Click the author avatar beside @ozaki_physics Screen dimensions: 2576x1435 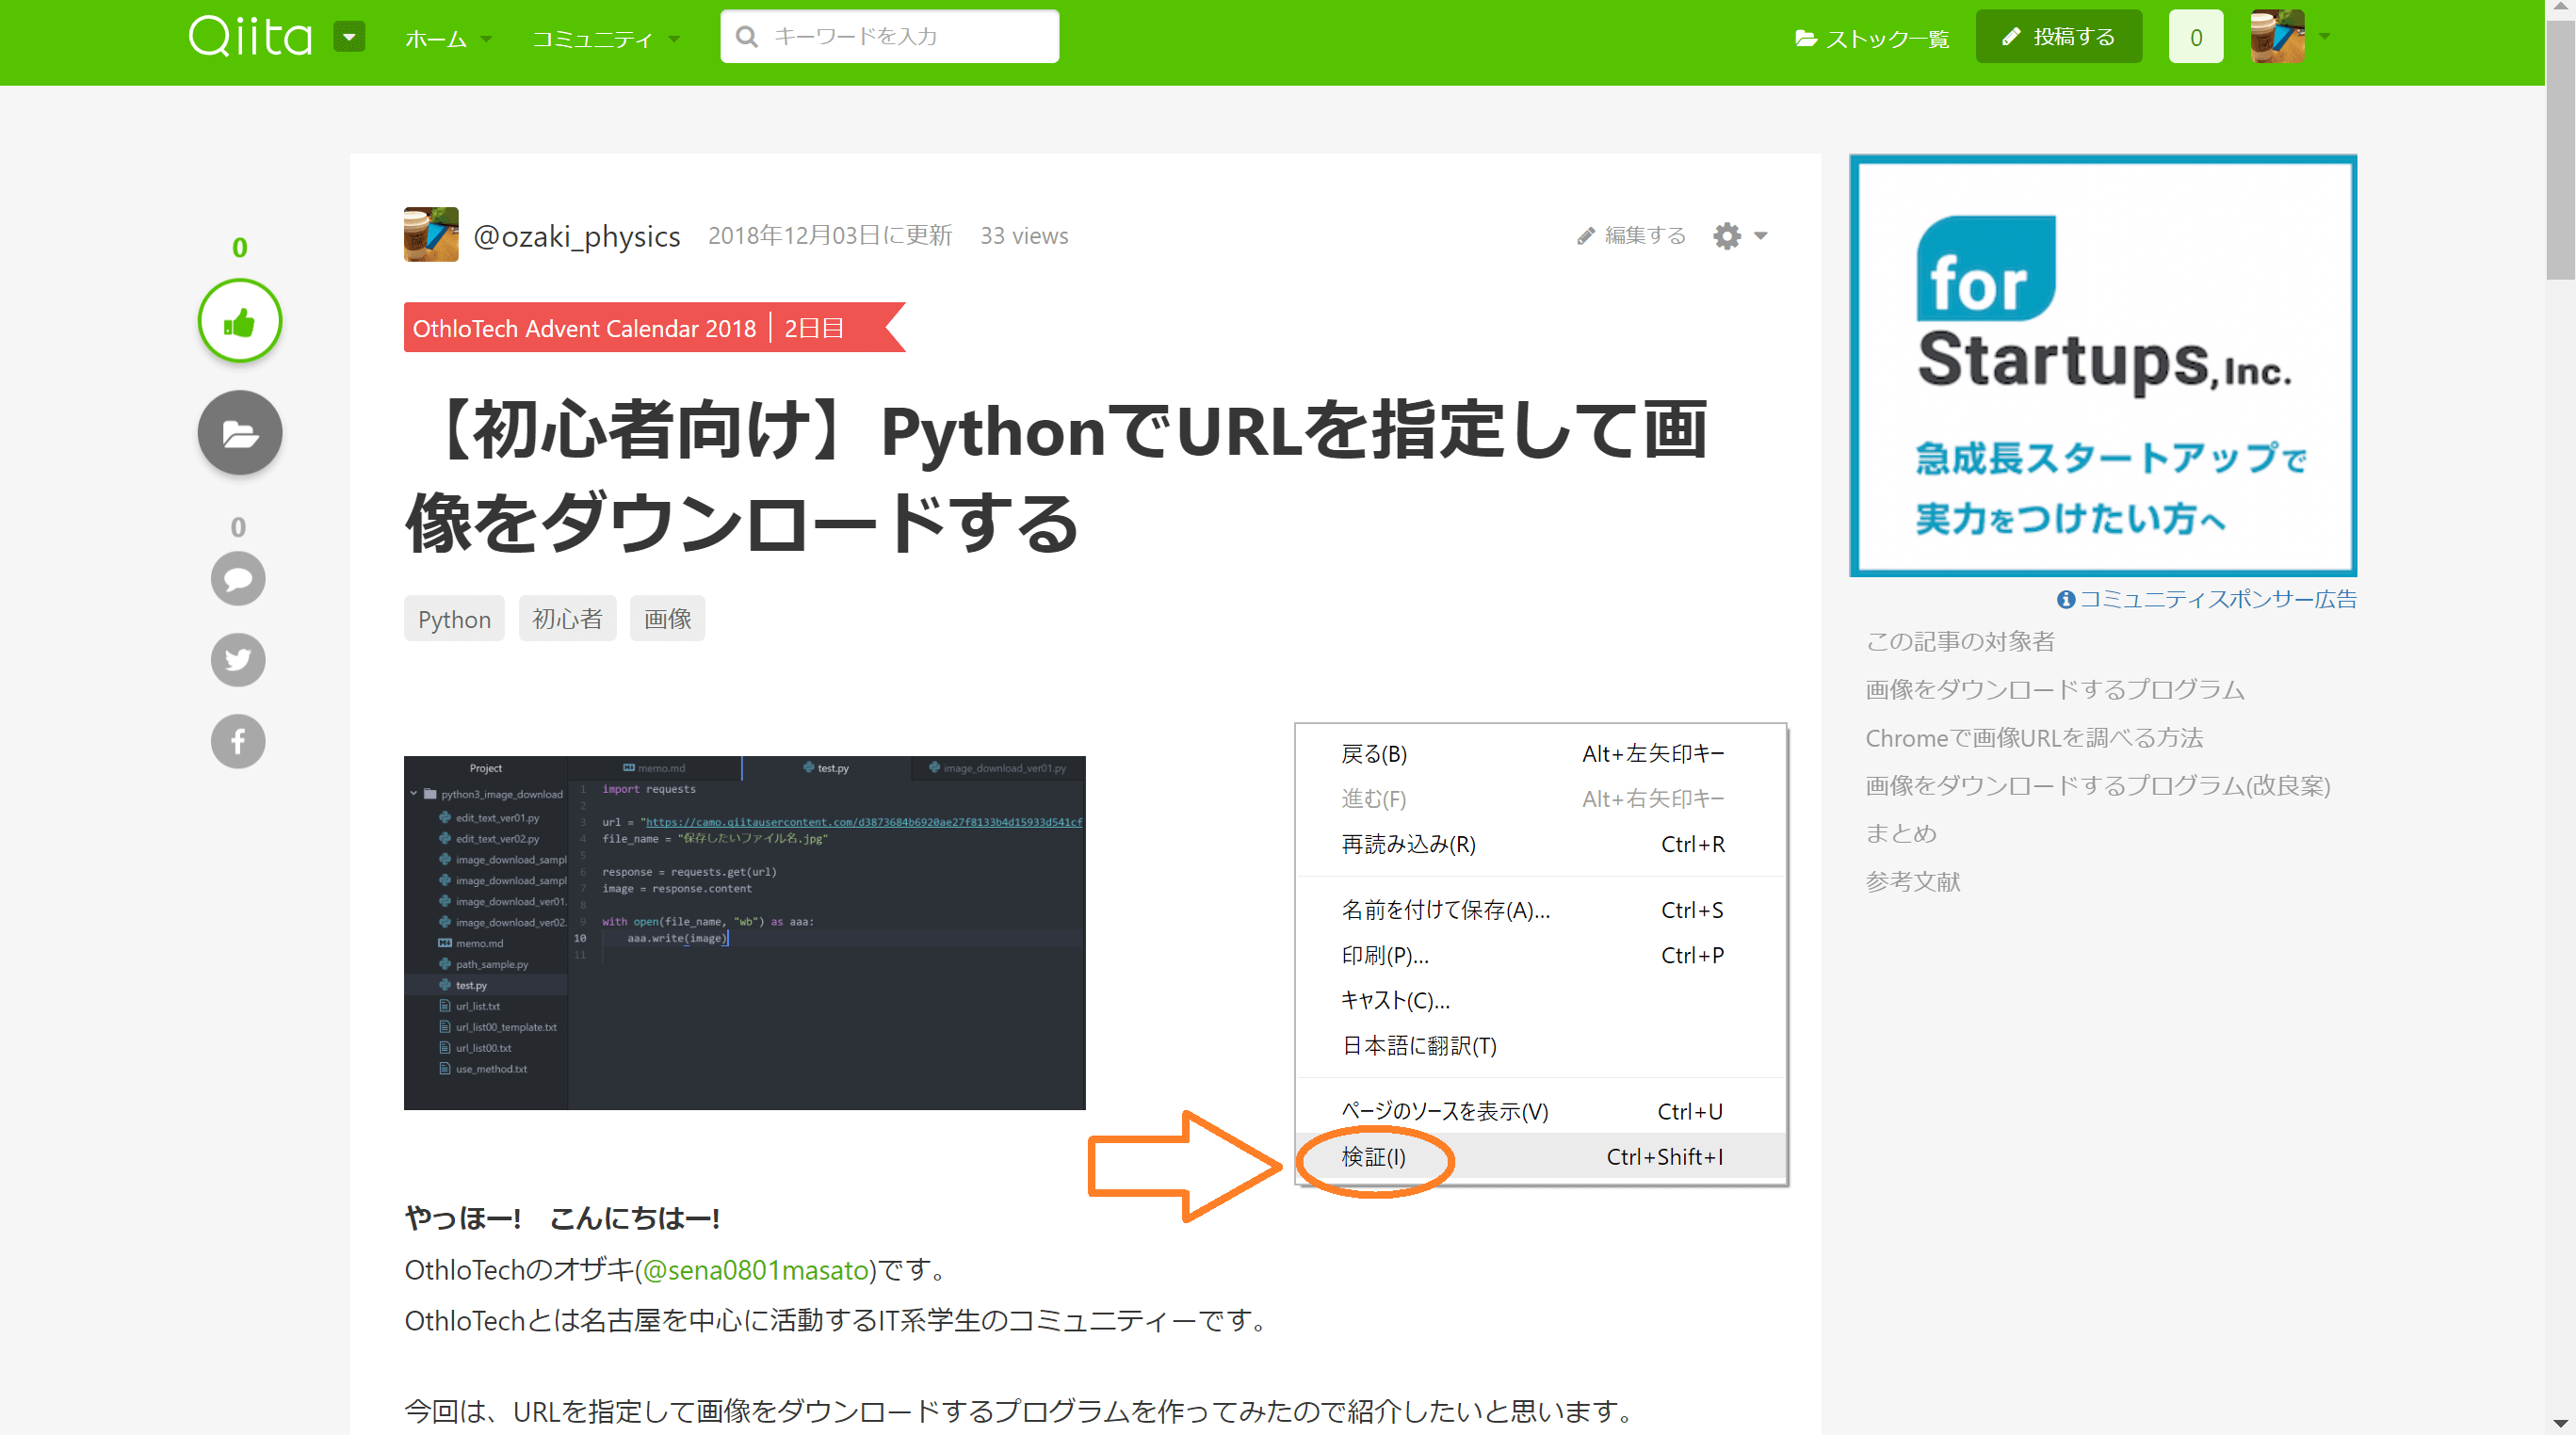[x=431, y=235]
